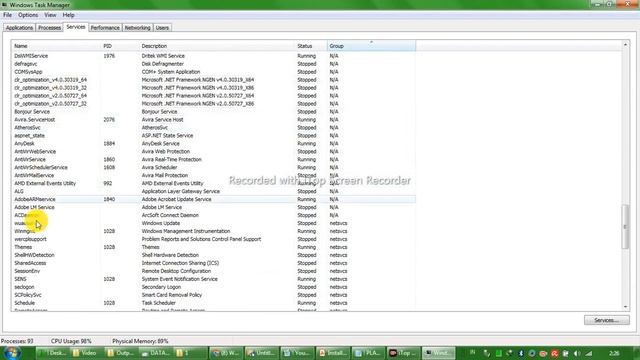Image resolution: width=640 pixels, height=360 pixels.
Task: Select the Schedule service name cell
Action: [x=24, y=303]
